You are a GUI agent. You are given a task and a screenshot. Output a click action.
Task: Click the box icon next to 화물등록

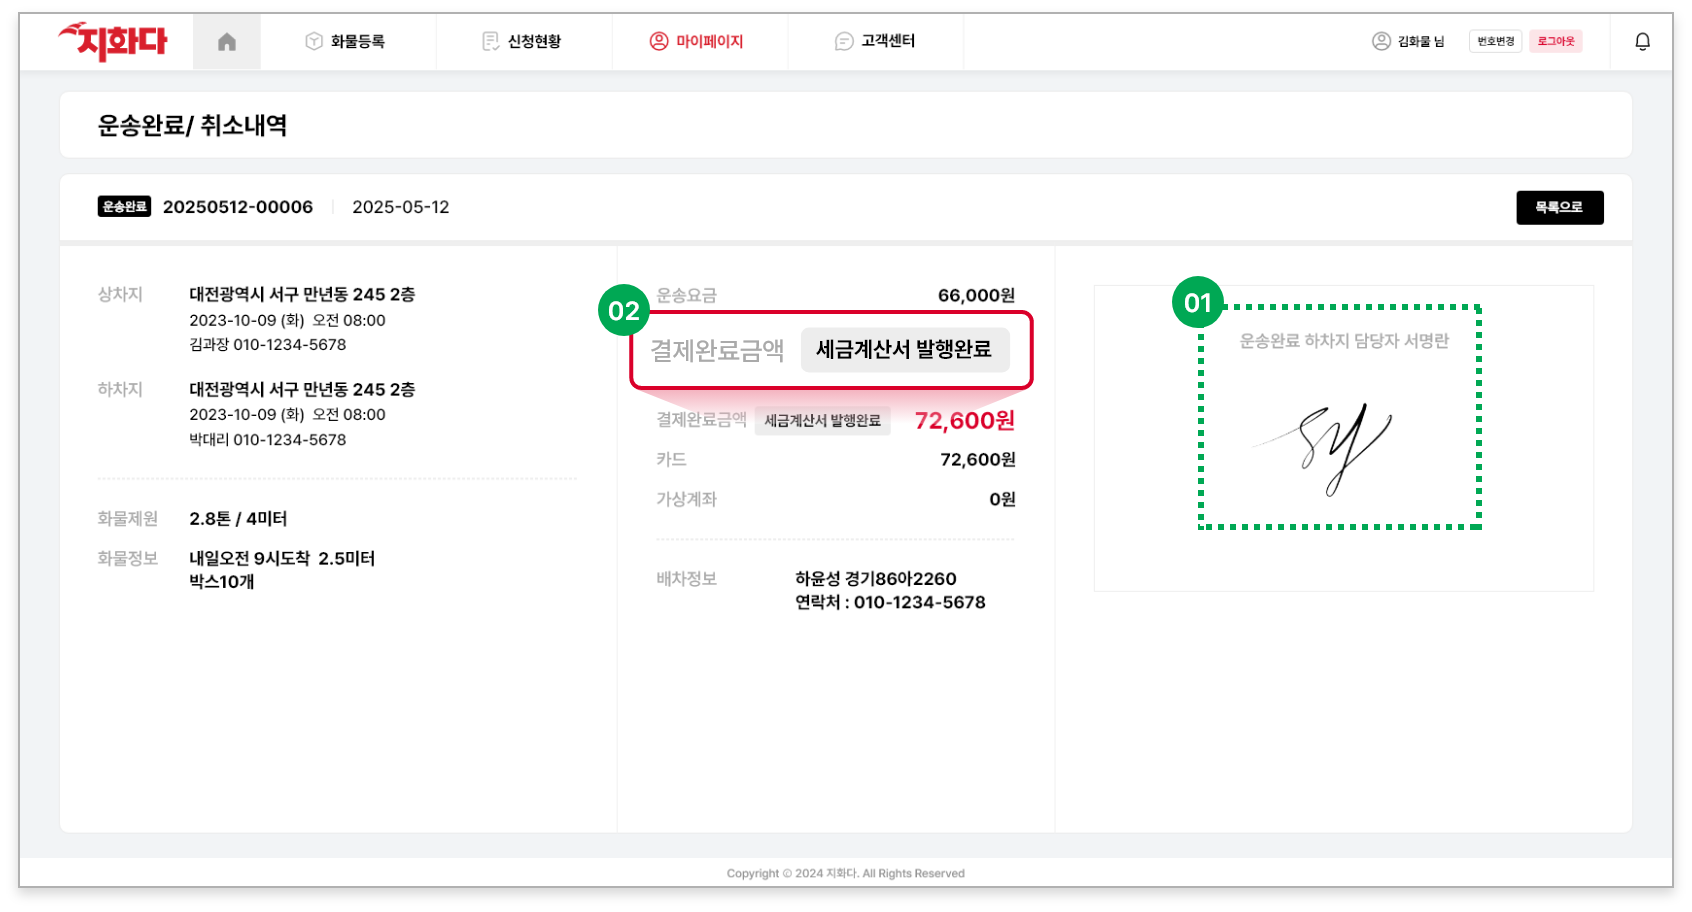313,41
